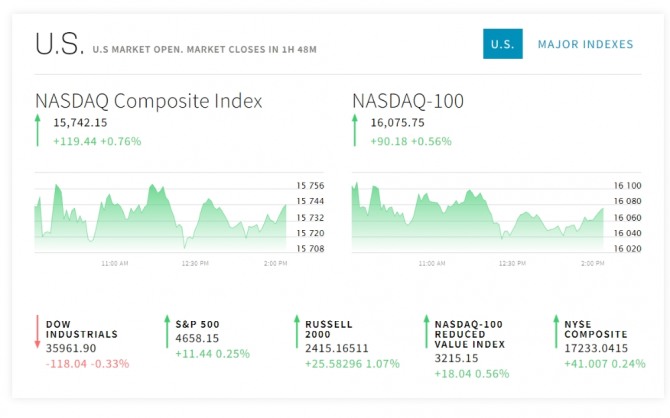
Task: Click the NASDAQ Composite Index area chart
Action: [x=160, y=215]
